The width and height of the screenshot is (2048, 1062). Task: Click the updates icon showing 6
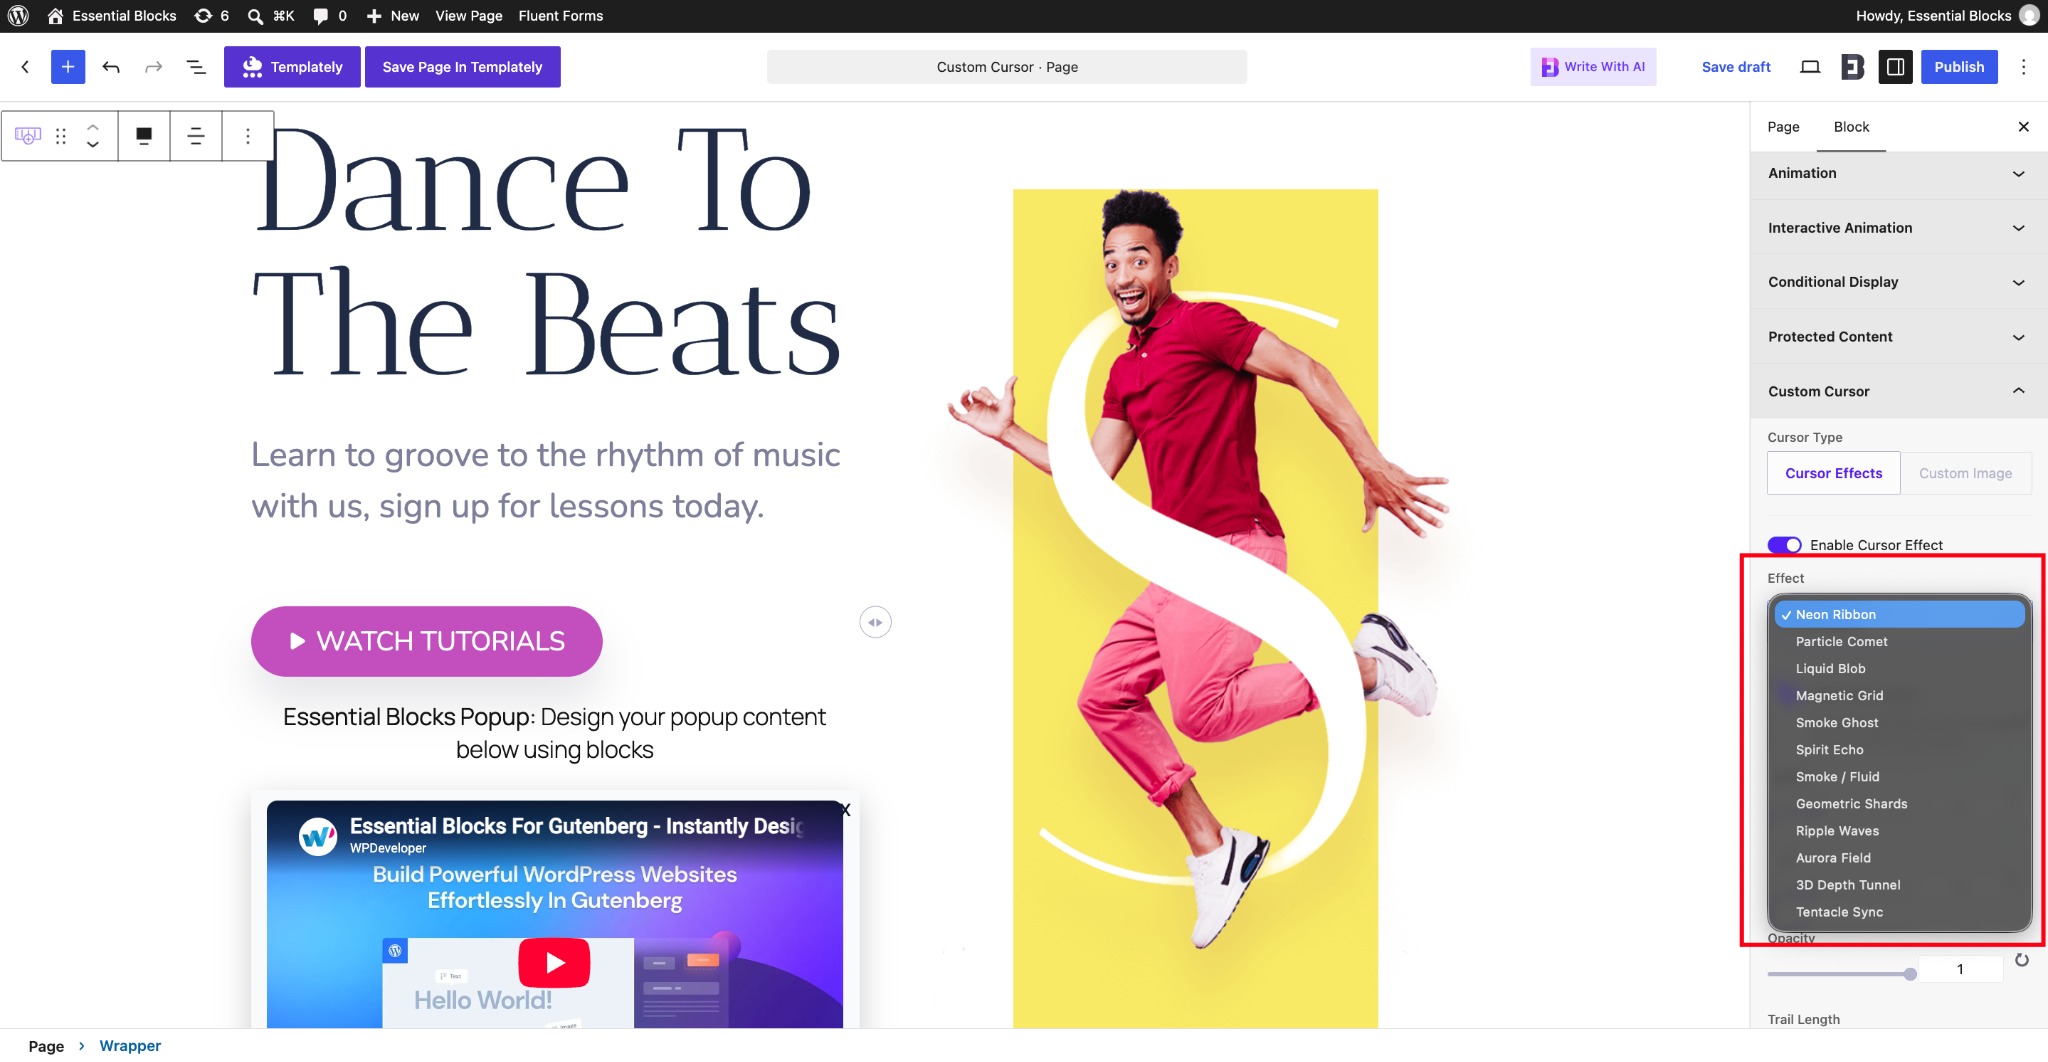tap(211, 16)
